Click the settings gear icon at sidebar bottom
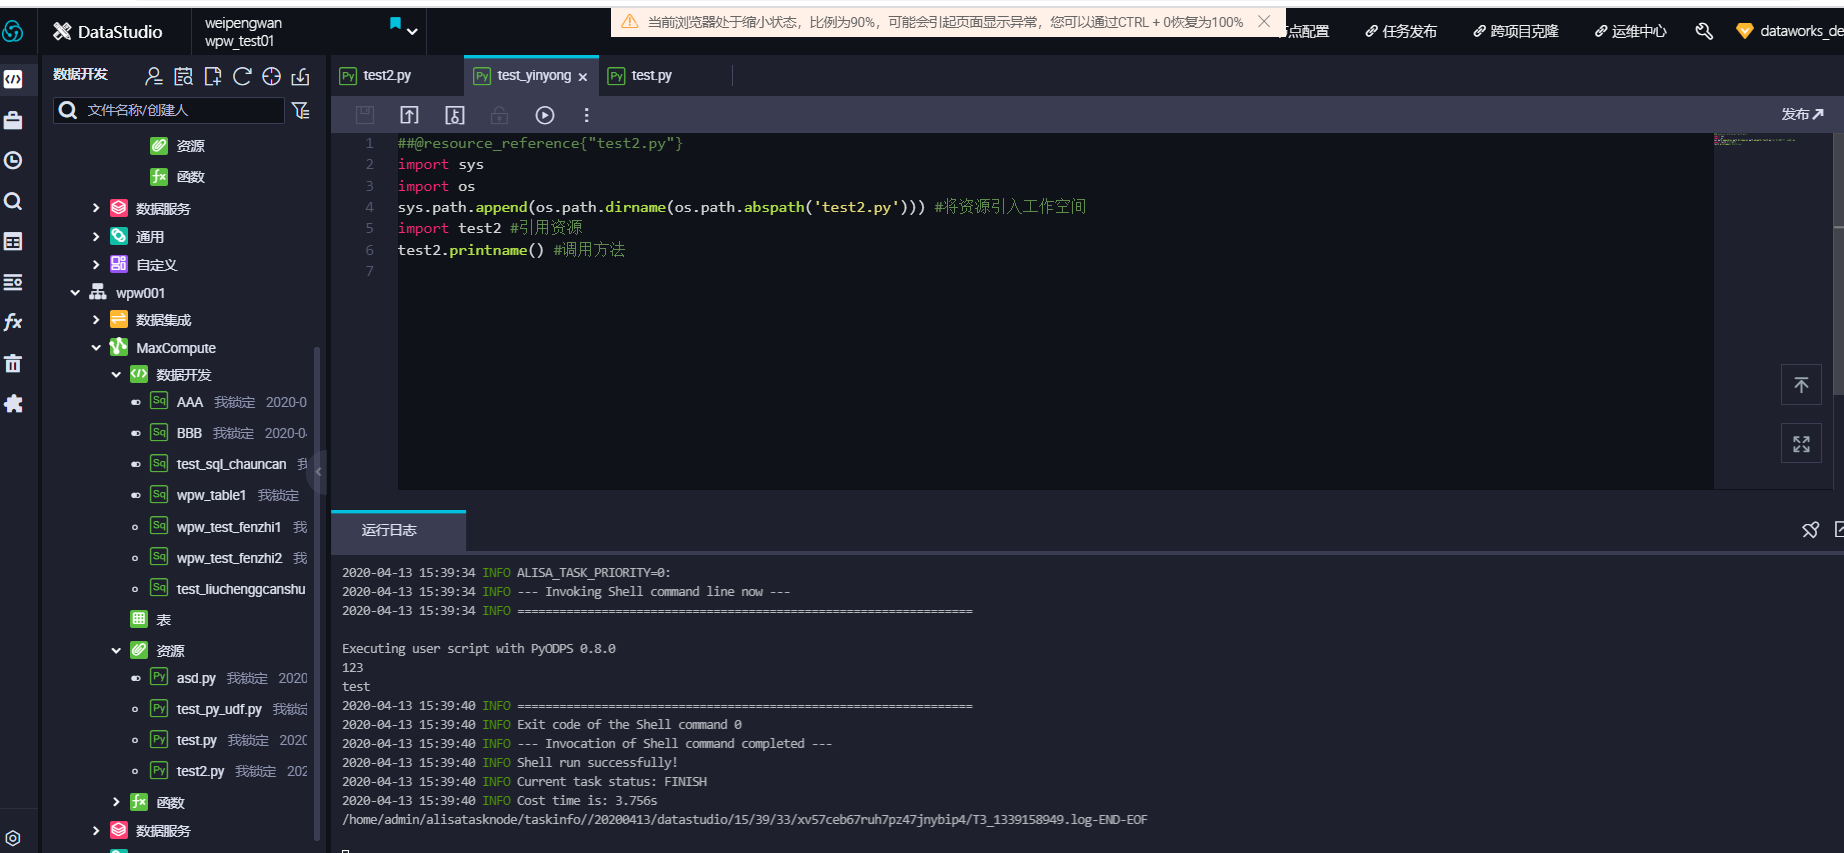 13,838
